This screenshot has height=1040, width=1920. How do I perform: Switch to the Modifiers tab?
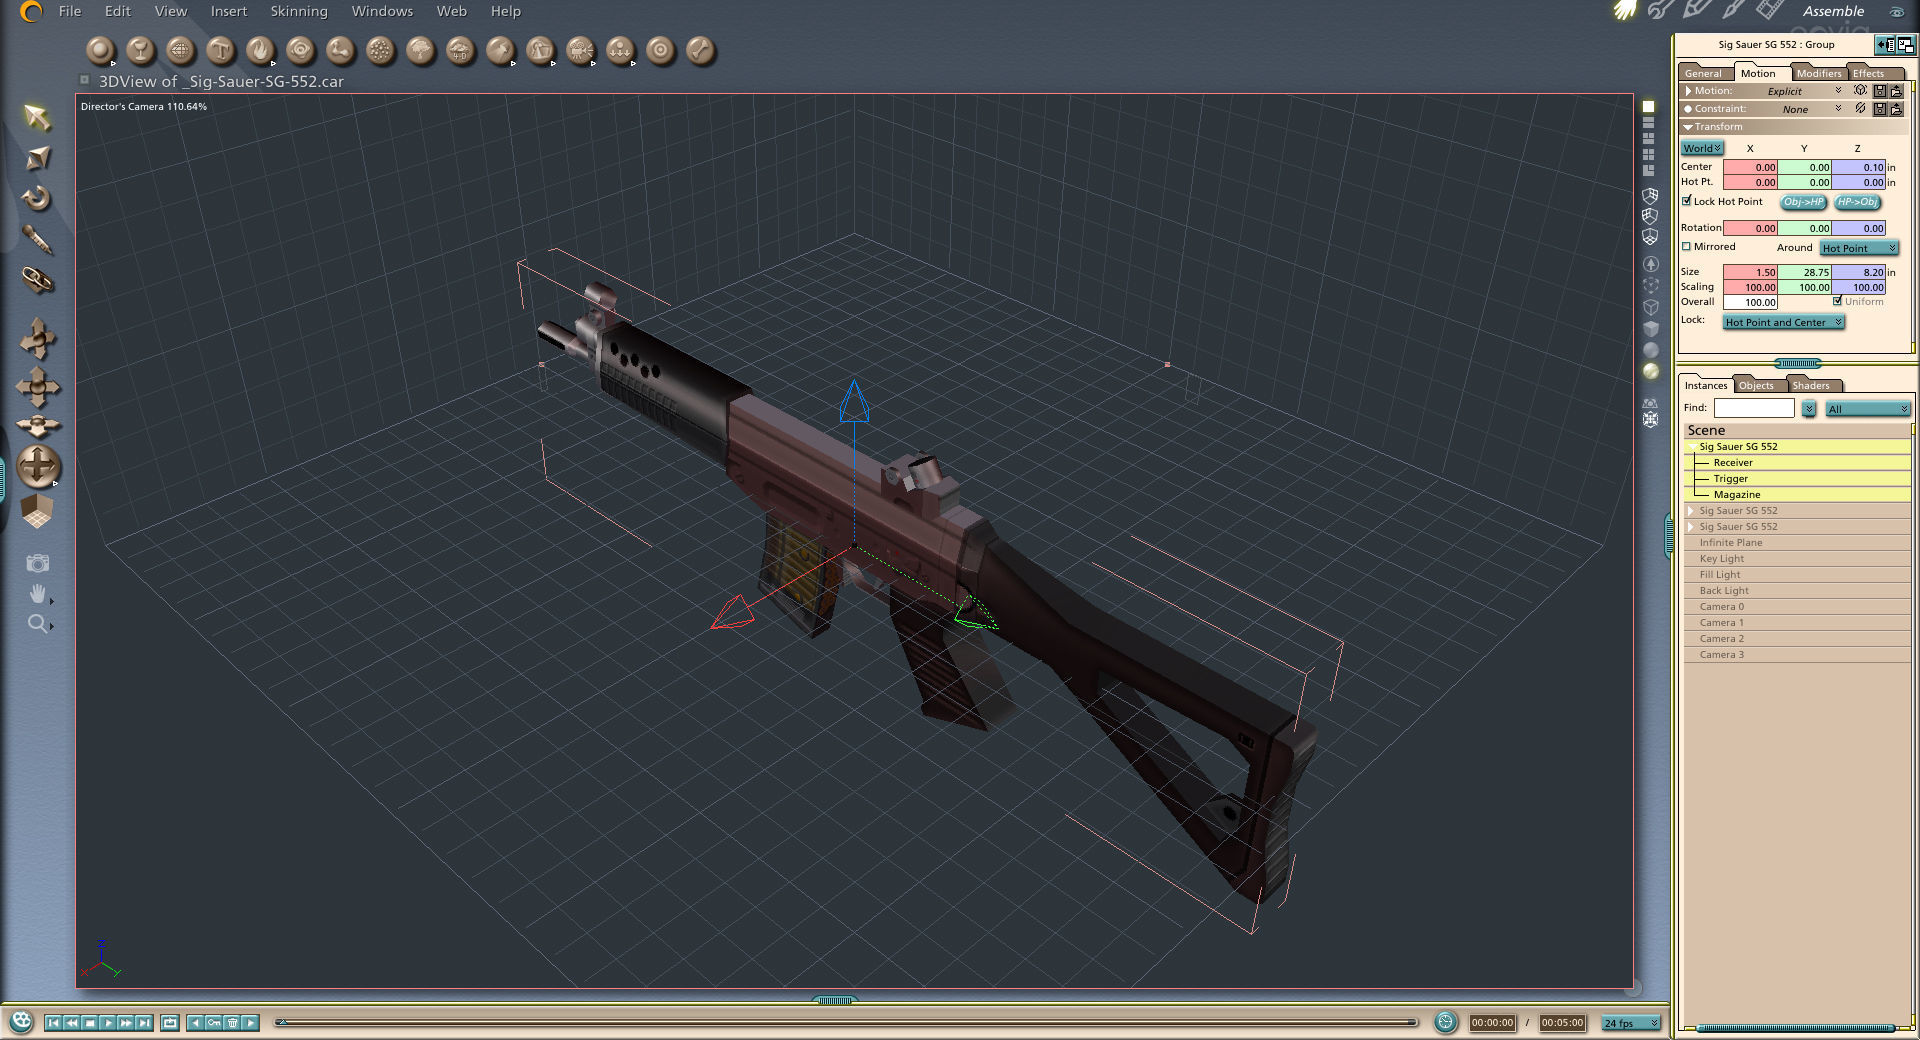[x=1818, y=73]
